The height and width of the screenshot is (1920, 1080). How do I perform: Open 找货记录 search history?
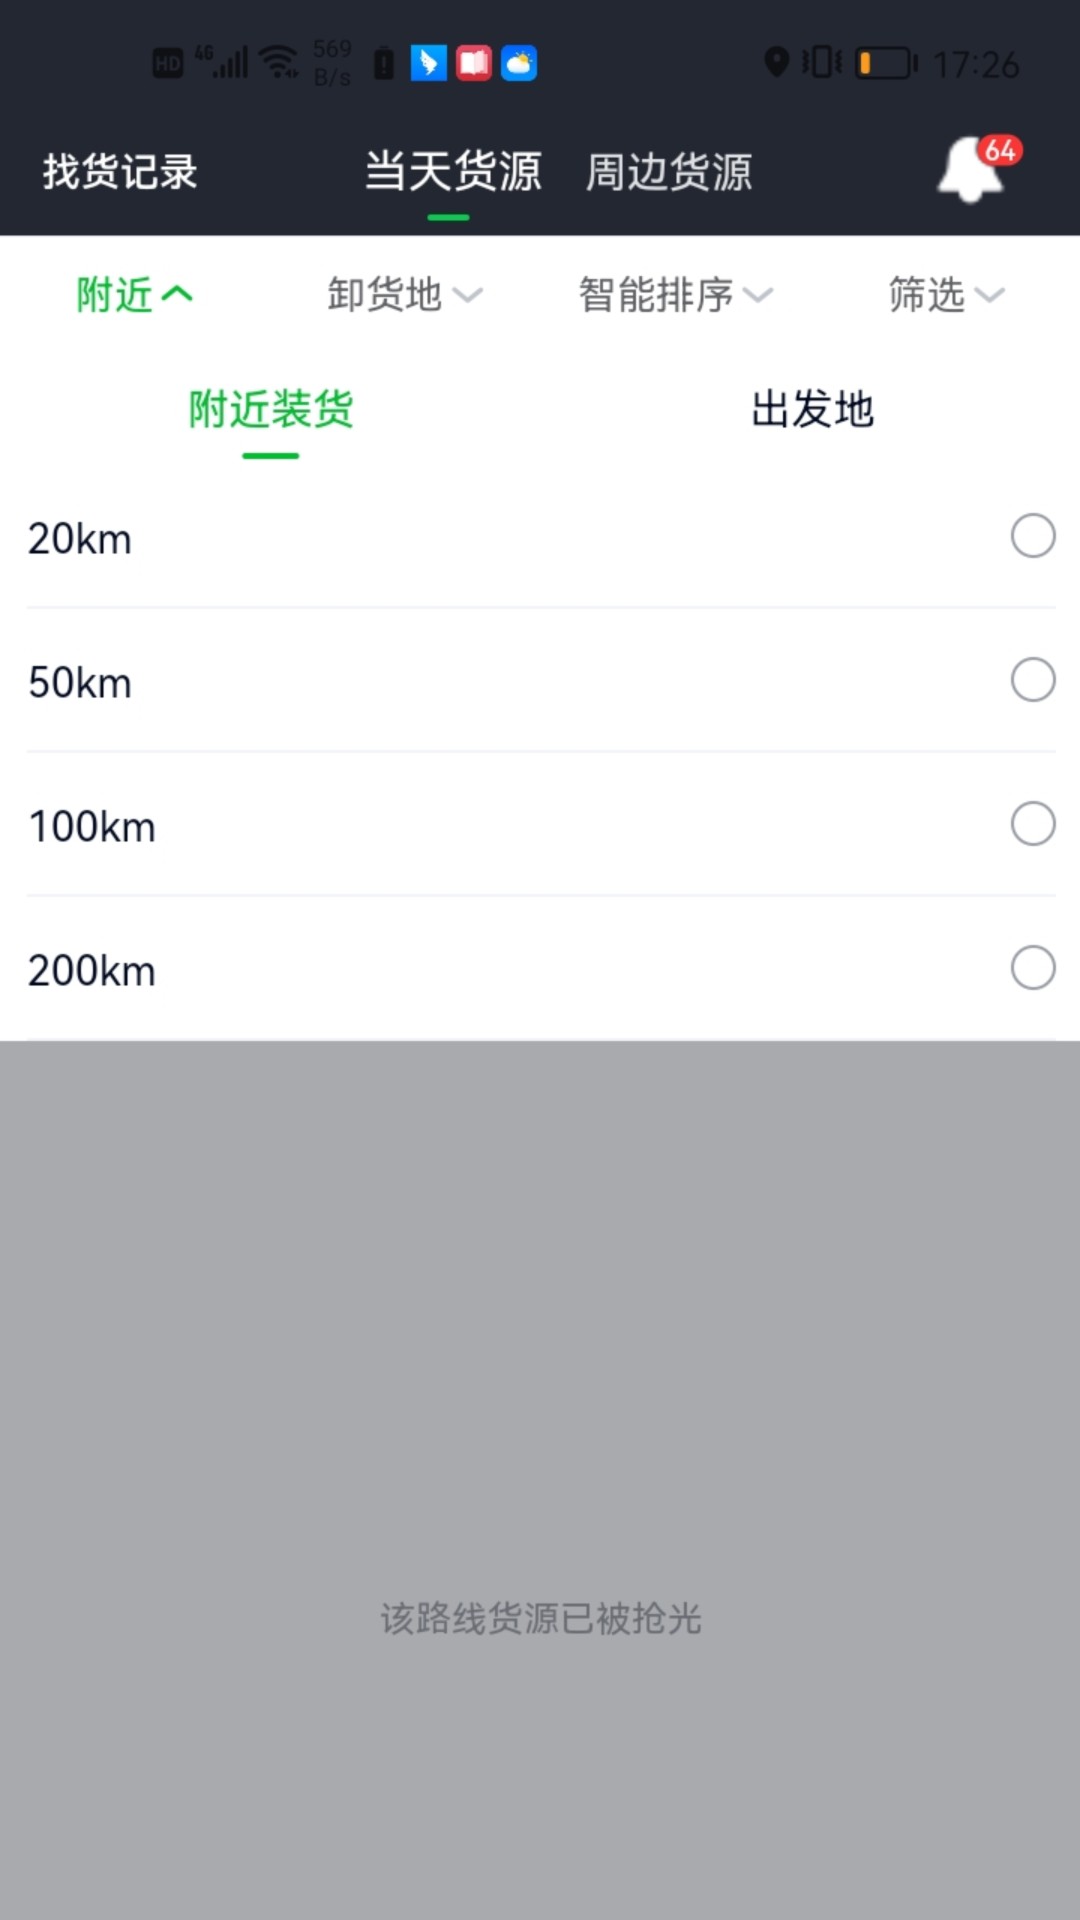point(120,172)
